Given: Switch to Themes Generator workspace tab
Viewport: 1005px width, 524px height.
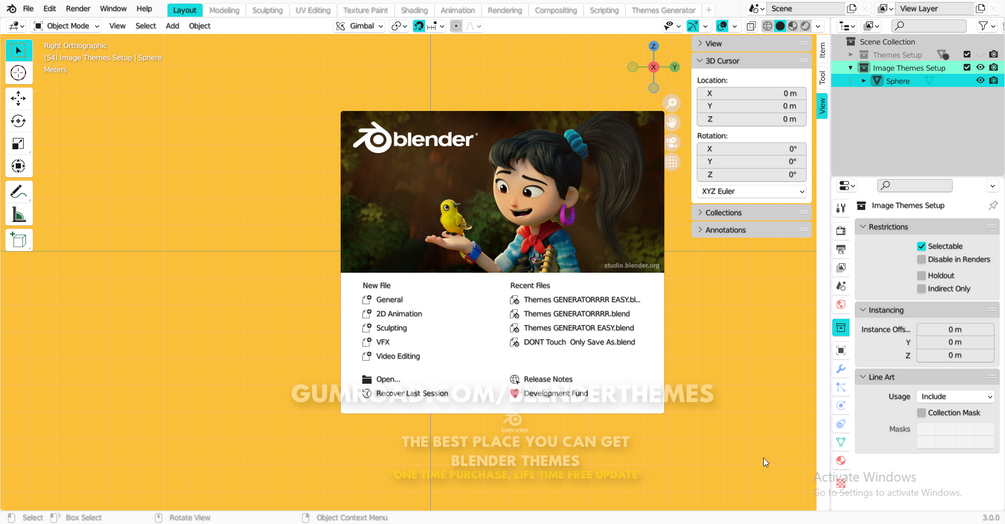Looking at the screenshot, I should point(663,10).
